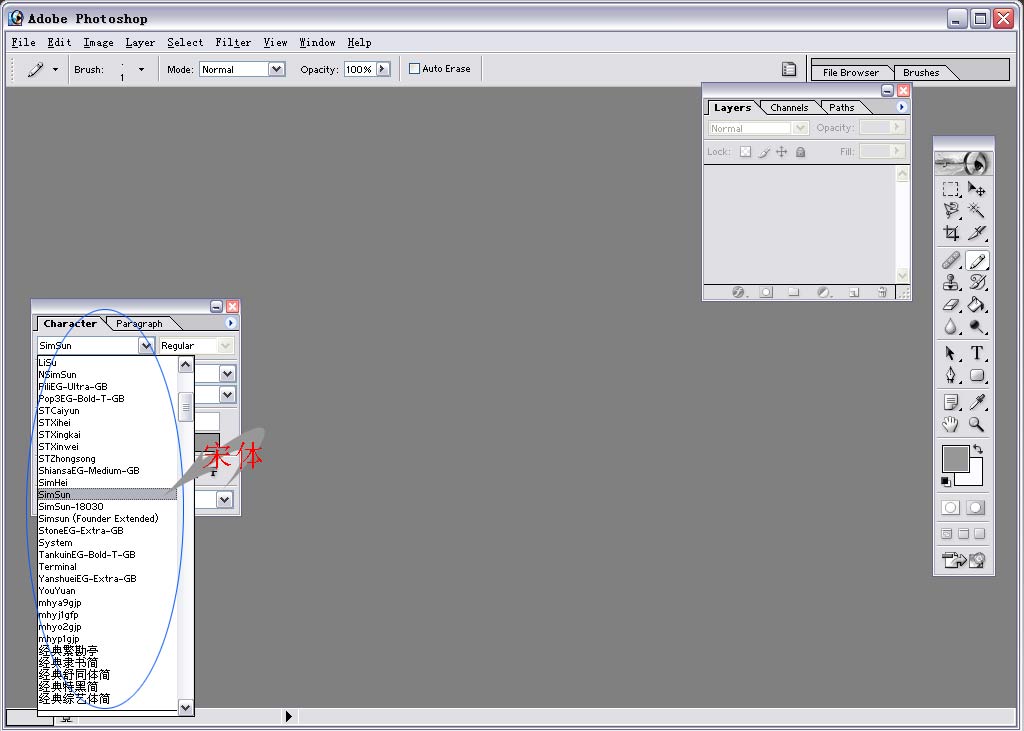Open the Layer menu

point(140,42)
